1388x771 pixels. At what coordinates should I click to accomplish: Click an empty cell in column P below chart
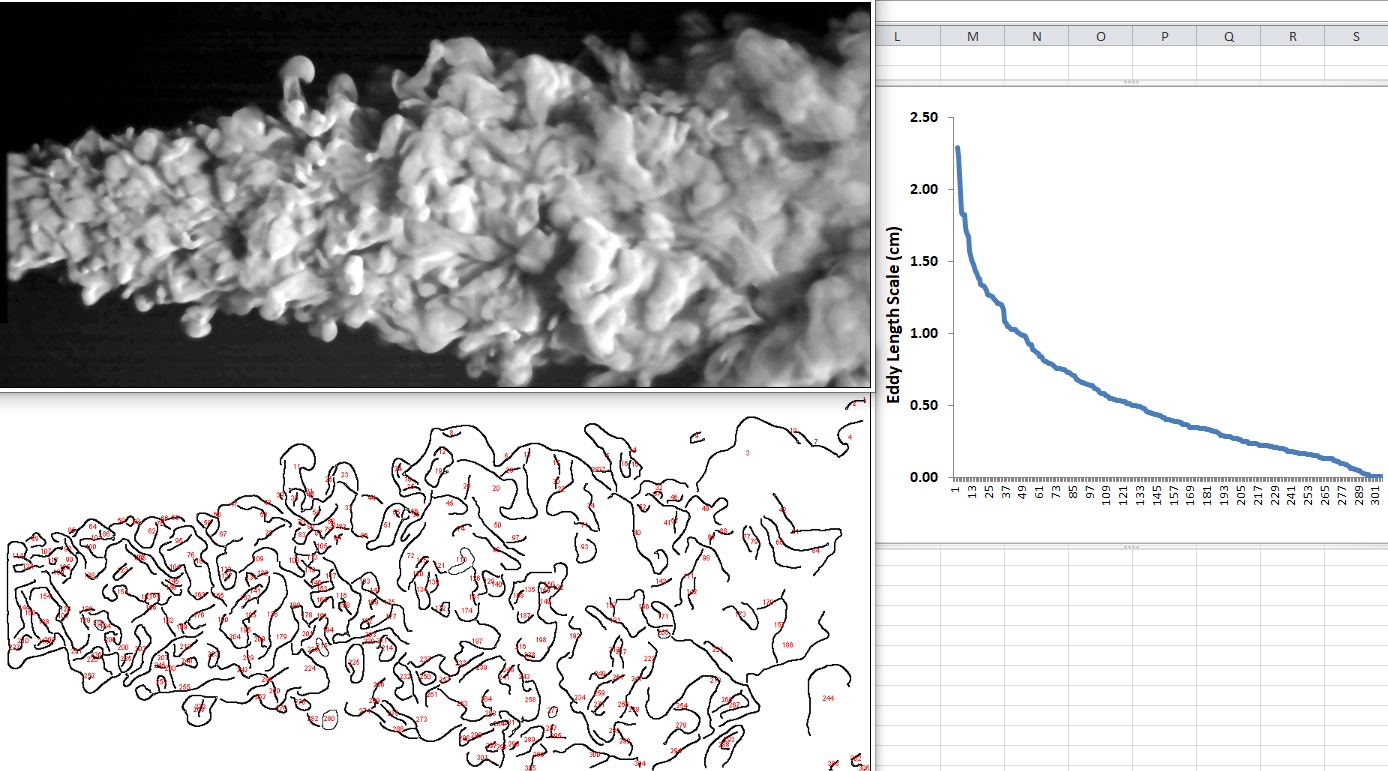(x=1164, y=620)
